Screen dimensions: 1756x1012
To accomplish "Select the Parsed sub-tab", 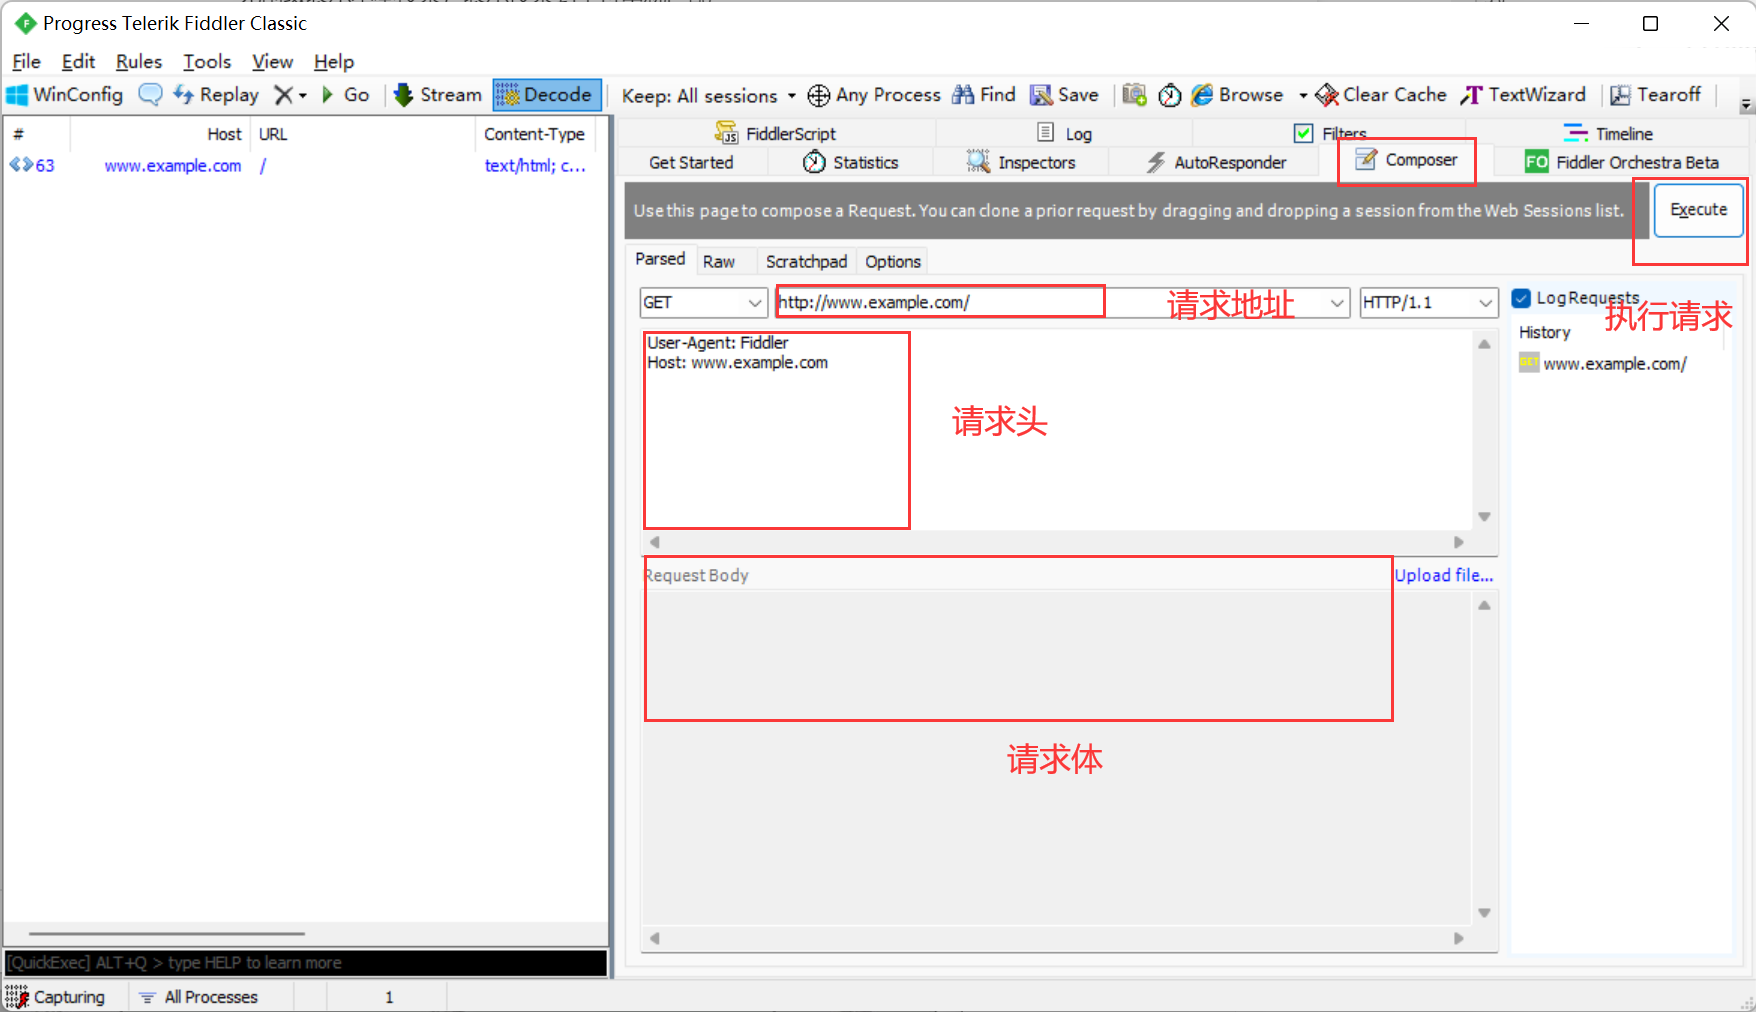I will coord(660,259).
